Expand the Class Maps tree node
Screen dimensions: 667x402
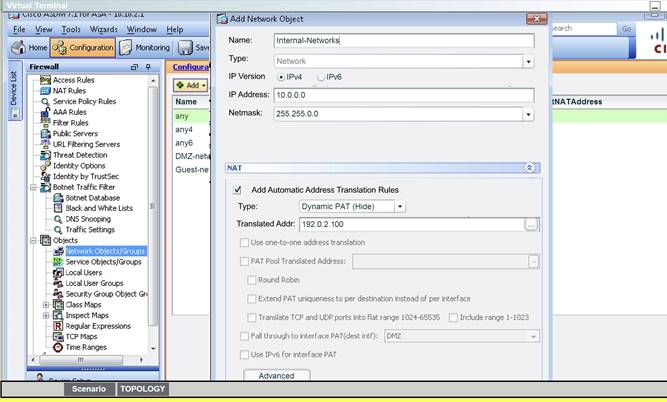(x=46, y=304)
